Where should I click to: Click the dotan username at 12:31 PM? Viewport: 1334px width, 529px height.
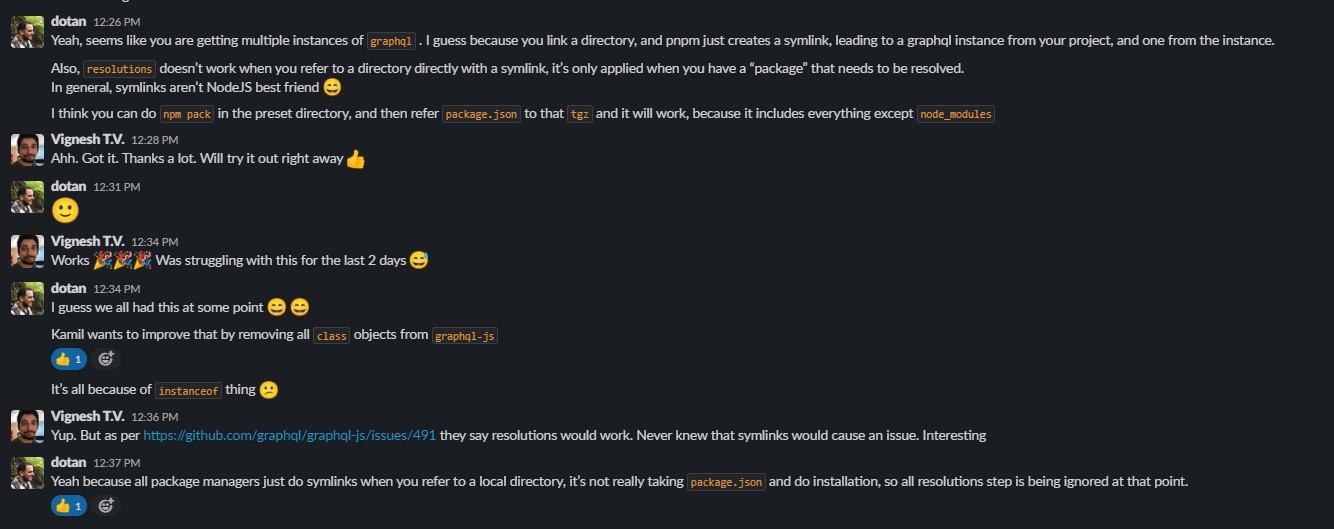pos(68,186)
